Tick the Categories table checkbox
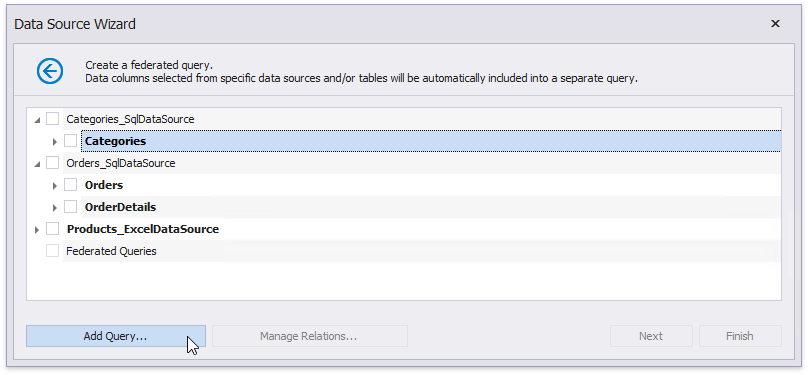This screenshot has height=375, width=808. [71, 141]
